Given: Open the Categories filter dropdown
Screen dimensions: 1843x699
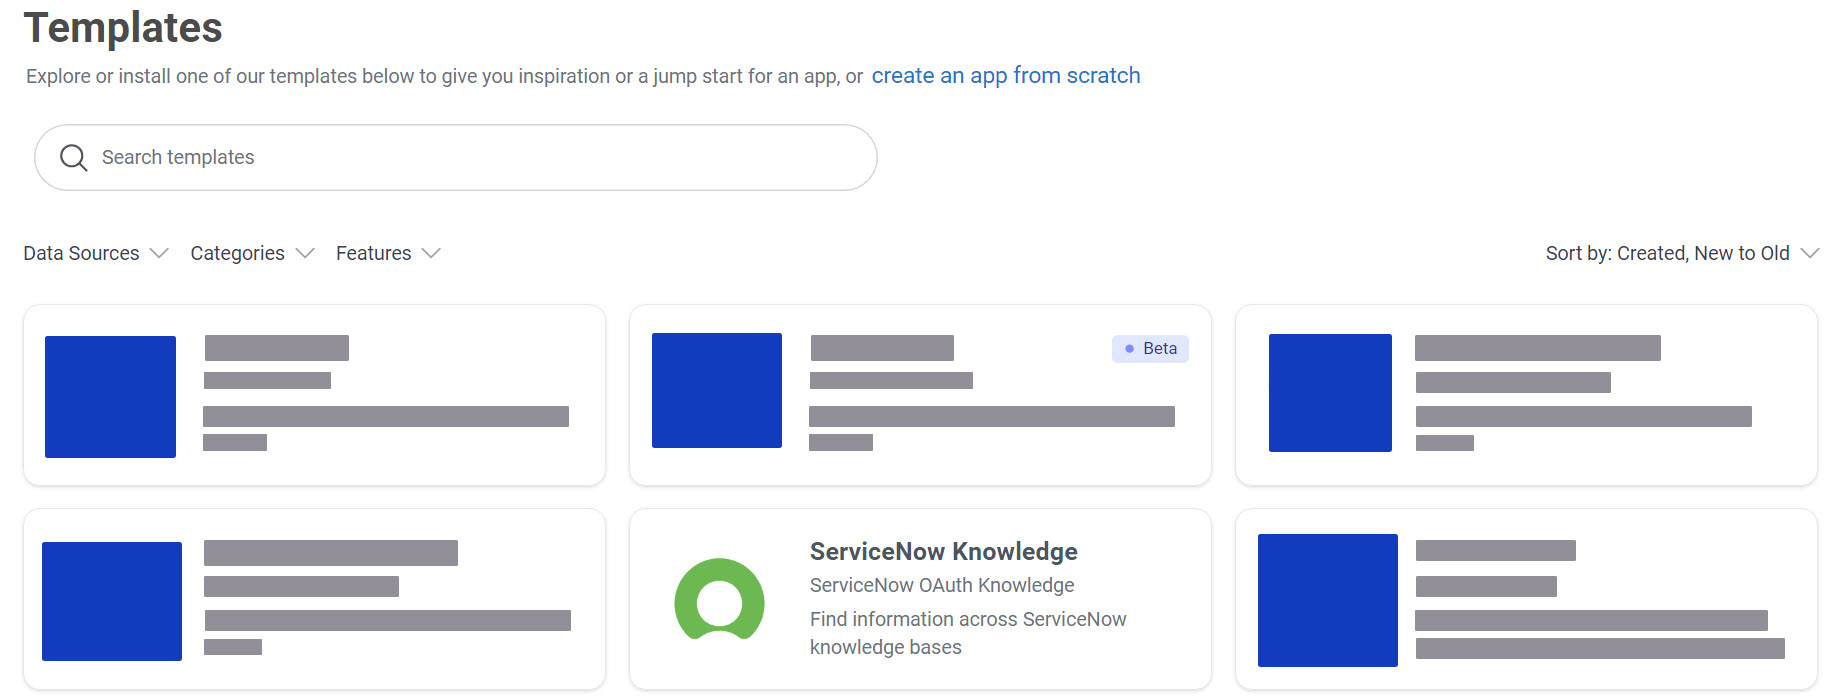Looking at the screenshot, I should coord(252,253).
